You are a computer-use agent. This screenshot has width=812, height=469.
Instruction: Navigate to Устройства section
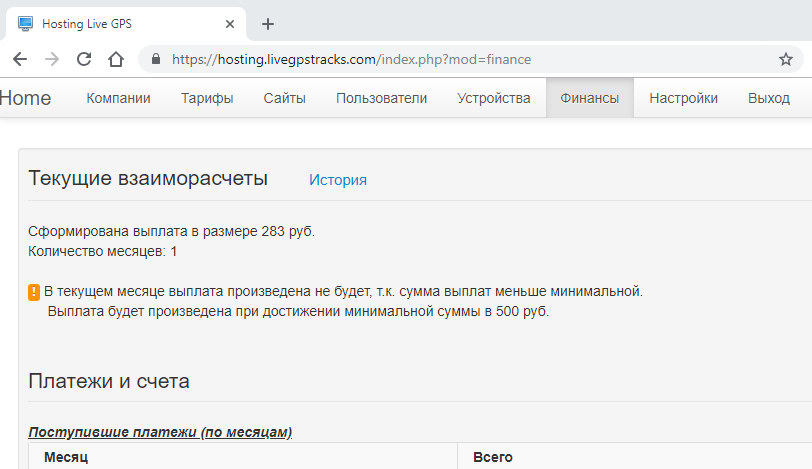(493, 98)
